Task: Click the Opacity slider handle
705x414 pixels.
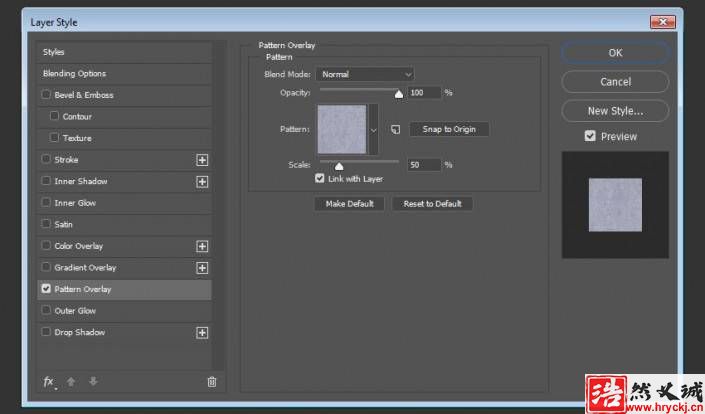Action: (x=399, y=94)
